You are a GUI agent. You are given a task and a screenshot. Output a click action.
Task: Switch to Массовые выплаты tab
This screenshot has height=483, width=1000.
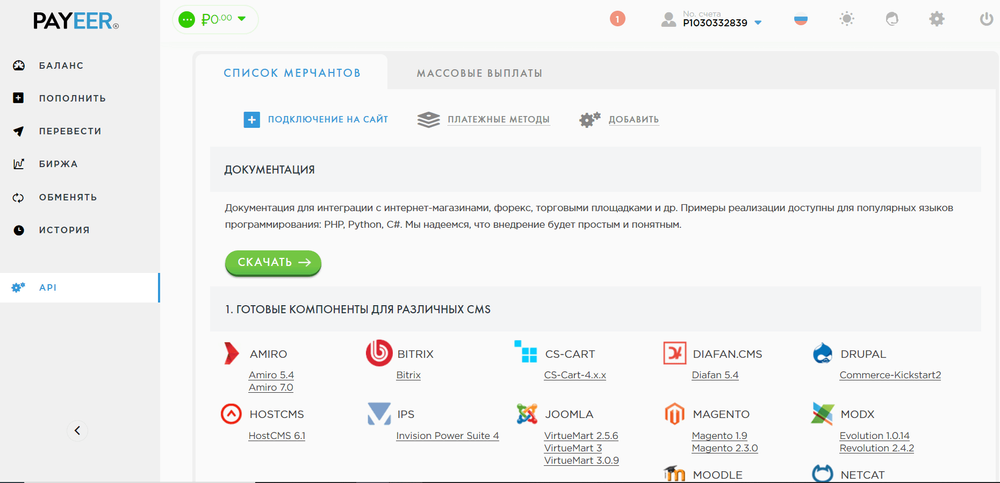pyautogui.click(x=480, y=73)
